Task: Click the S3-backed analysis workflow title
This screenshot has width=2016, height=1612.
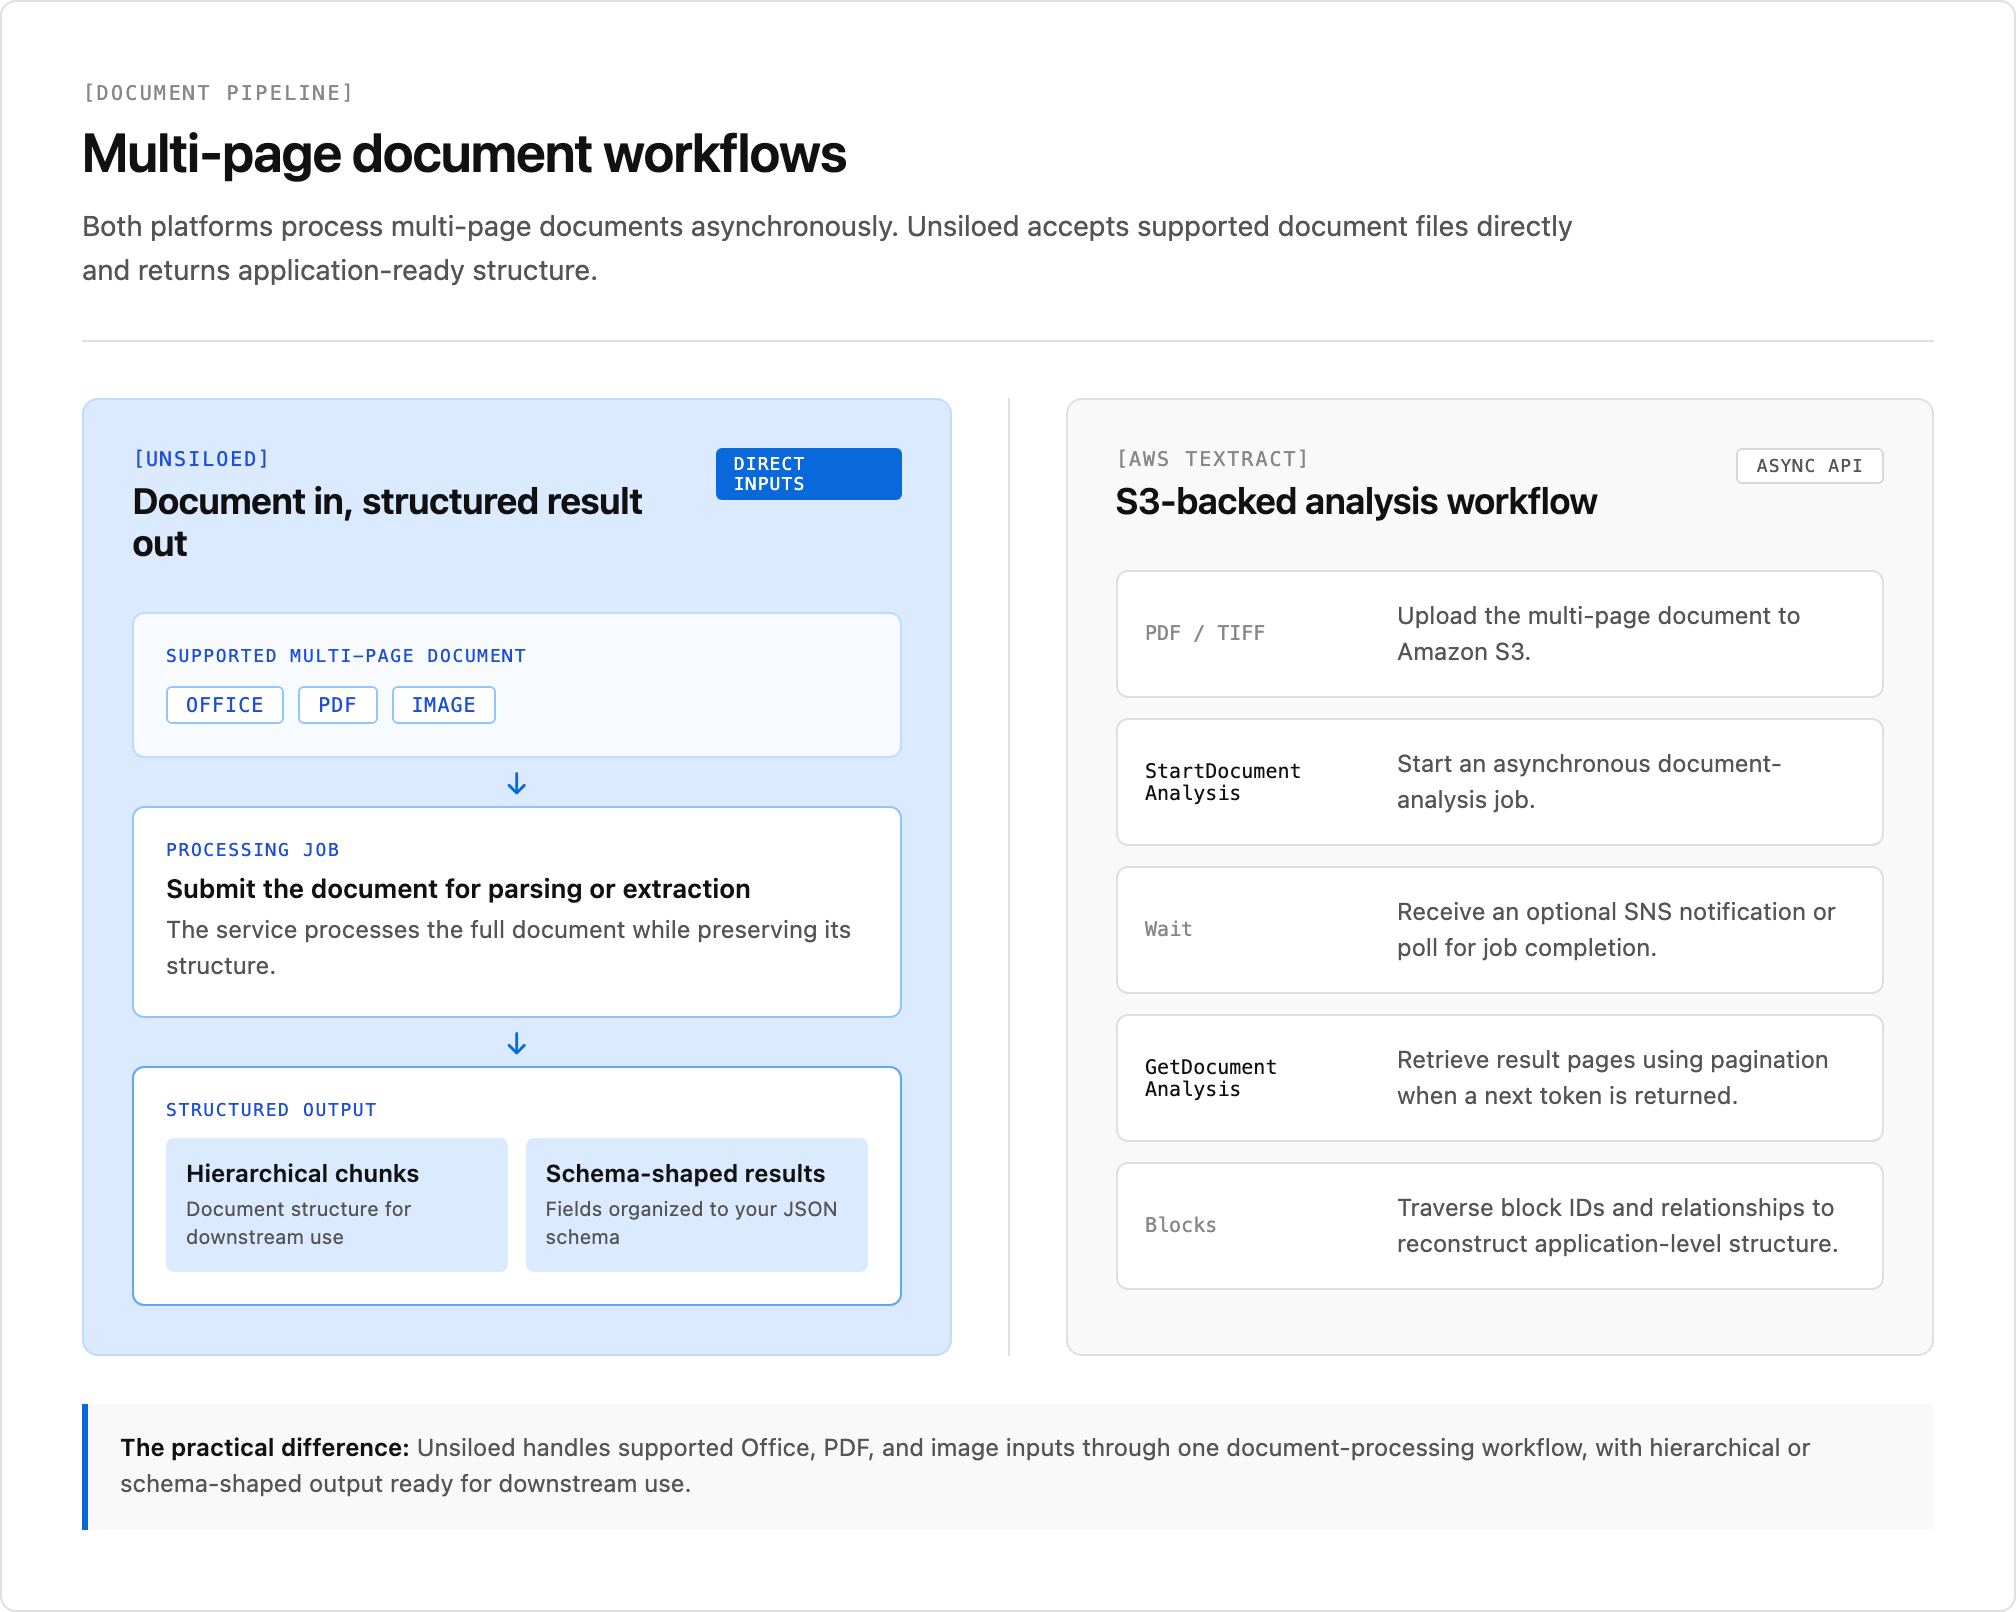Action: [x=1356, y=502]
